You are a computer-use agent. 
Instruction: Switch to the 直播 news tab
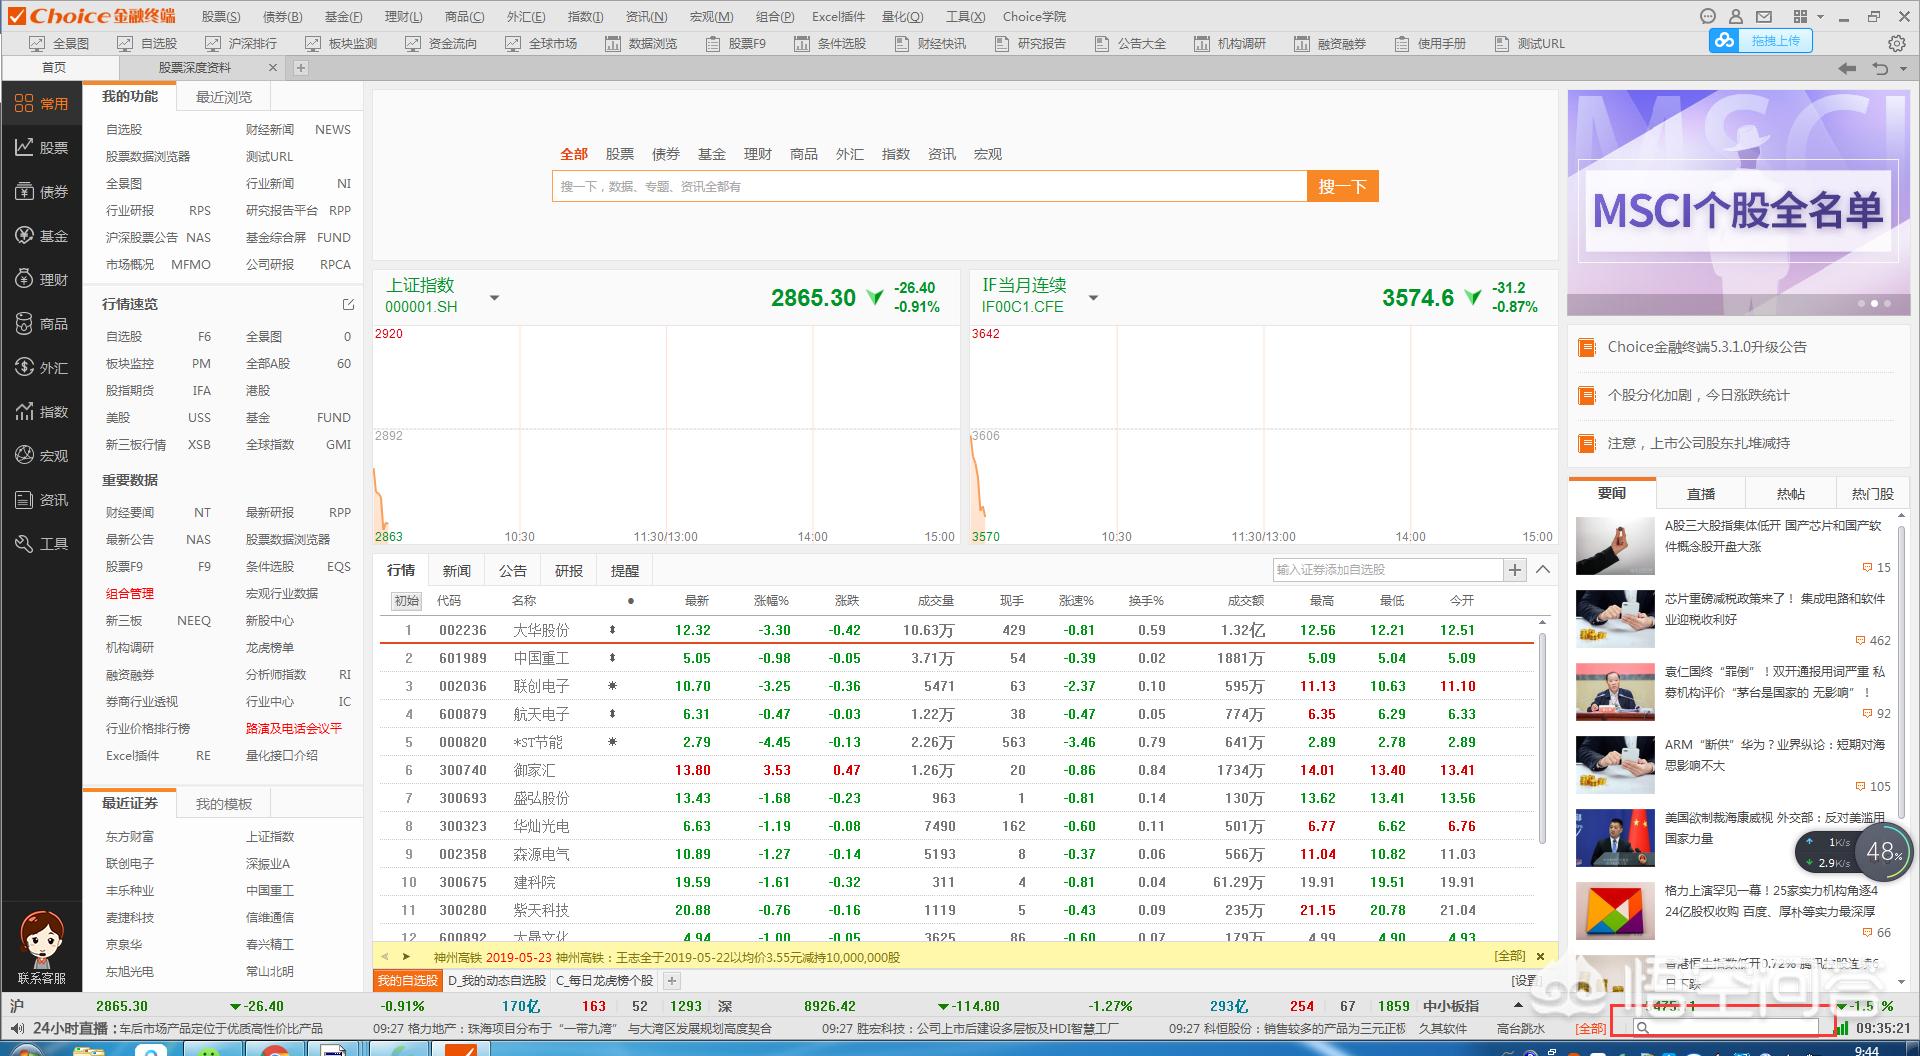[x=1701, y=493]
